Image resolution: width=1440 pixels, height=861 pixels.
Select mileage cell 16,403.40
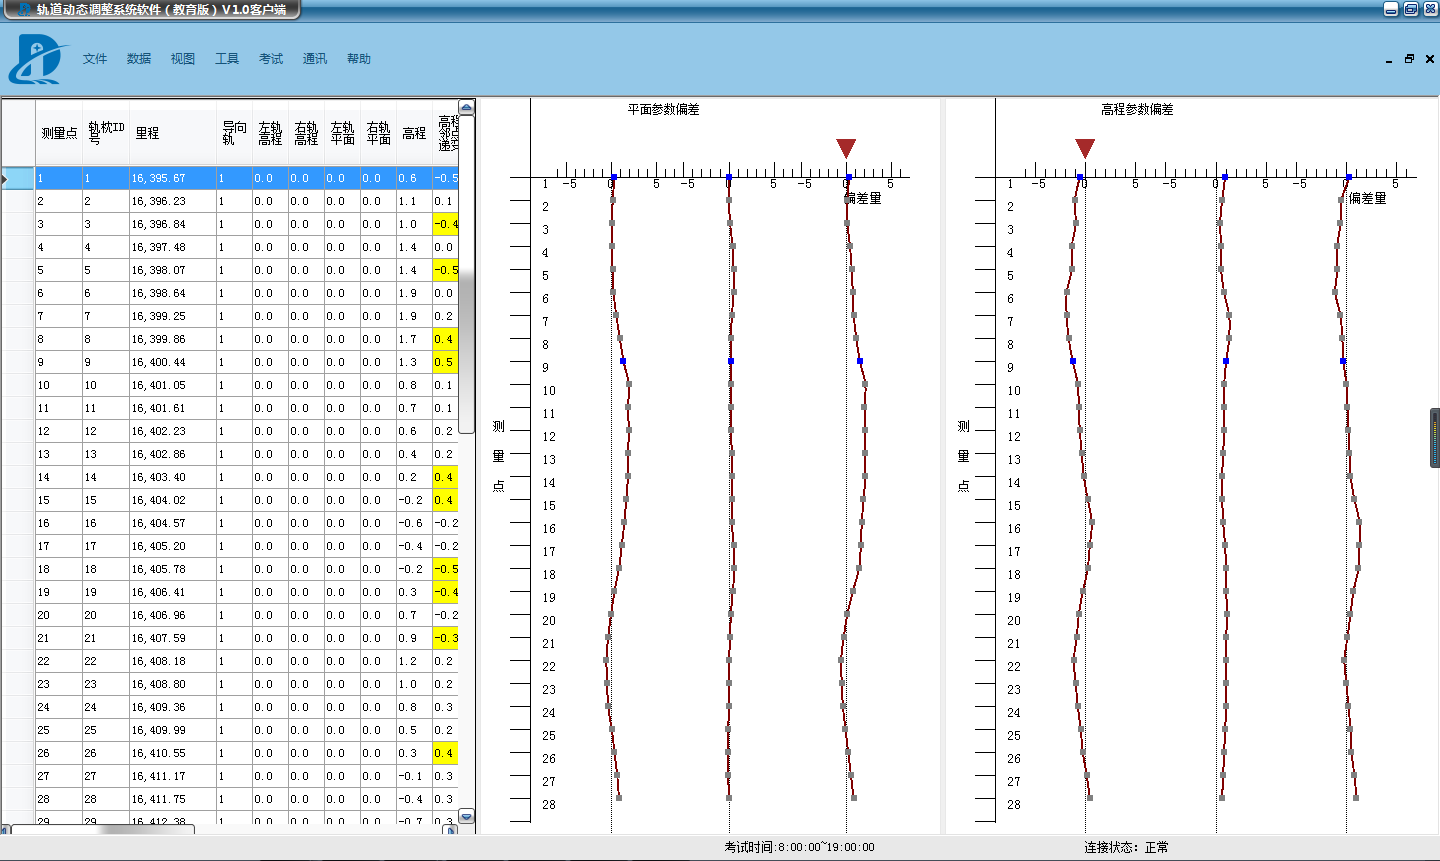pos(173,477)
